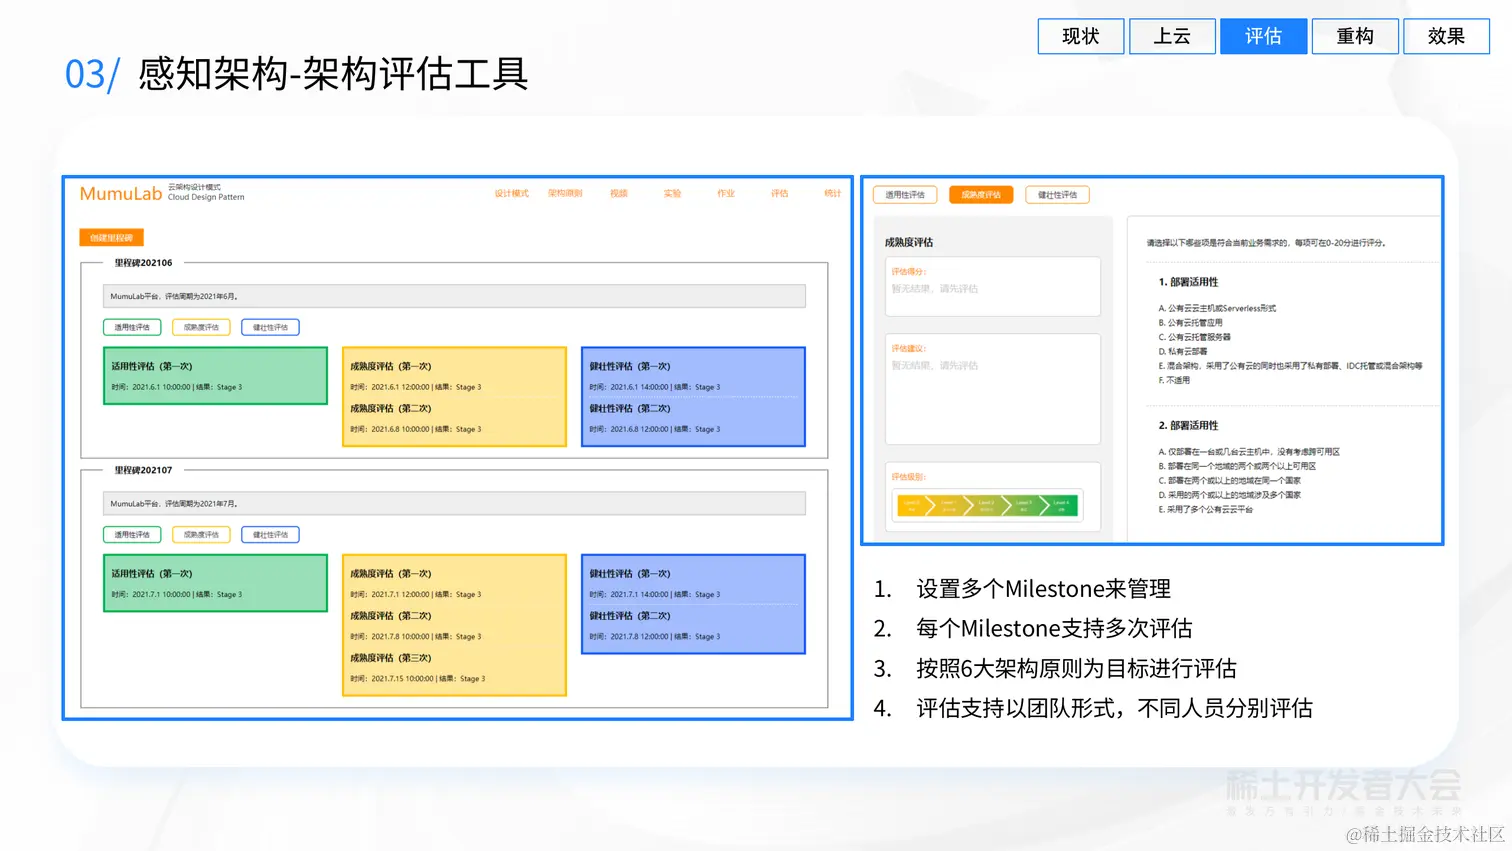
Task: Open the 作业 menu item
Action: pos(726,193)
